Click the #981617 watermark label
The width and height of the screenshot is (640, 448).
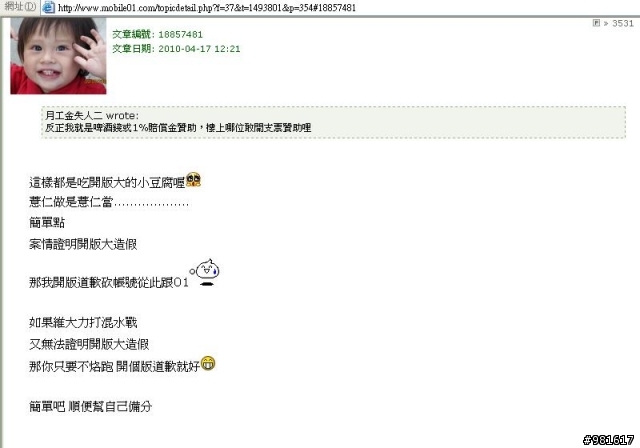tap(609, 440)
